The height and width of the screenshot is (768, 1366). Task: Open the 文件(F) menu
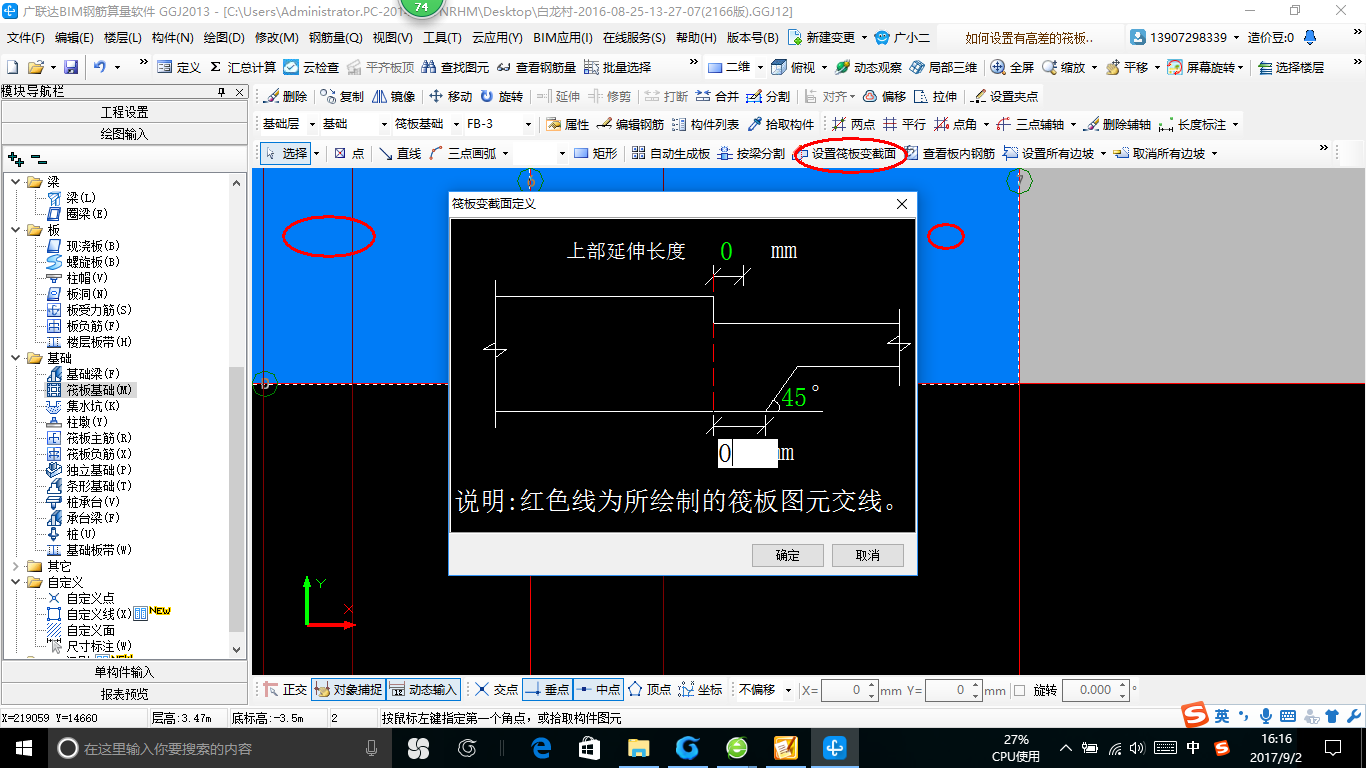(26, 38)
